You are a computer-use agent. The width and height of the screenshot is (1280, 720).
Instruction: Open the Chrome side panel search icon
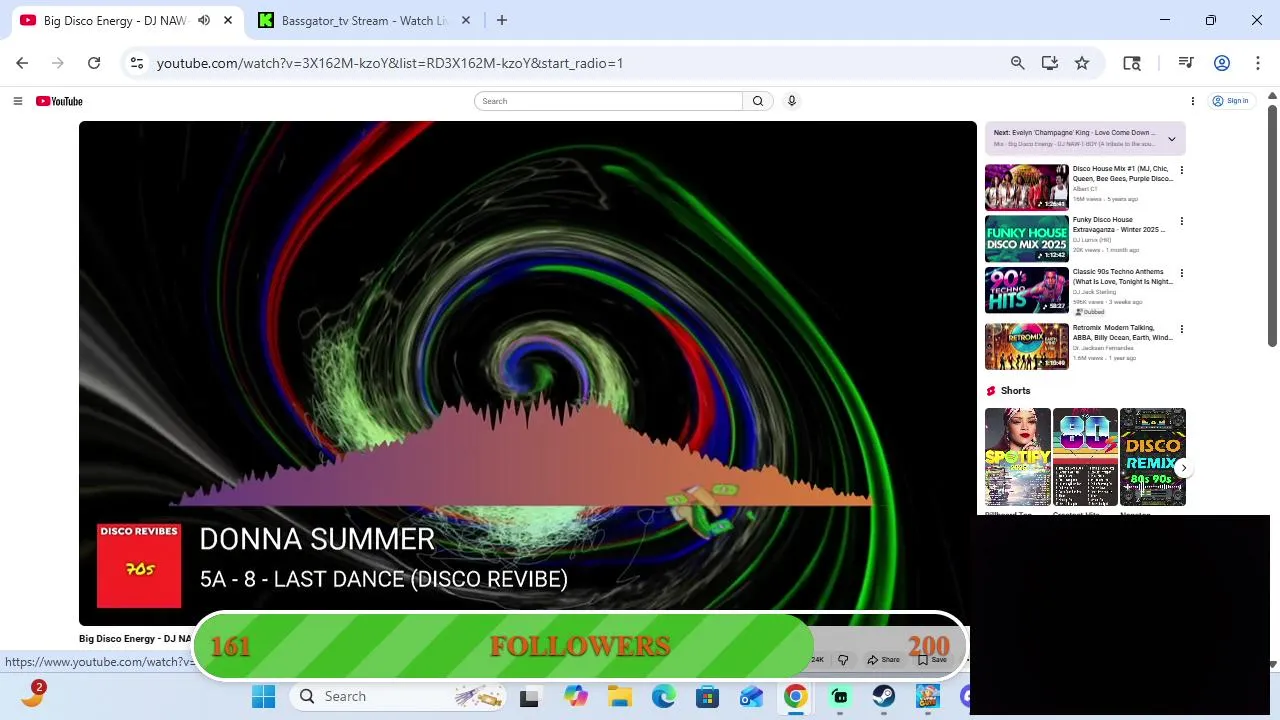[1132, 63]
